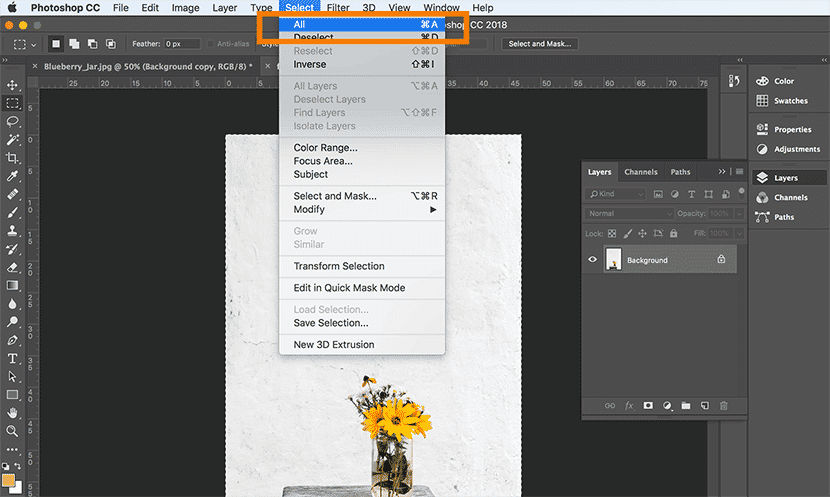Delete layer using the trash icon

coord(724,406)
